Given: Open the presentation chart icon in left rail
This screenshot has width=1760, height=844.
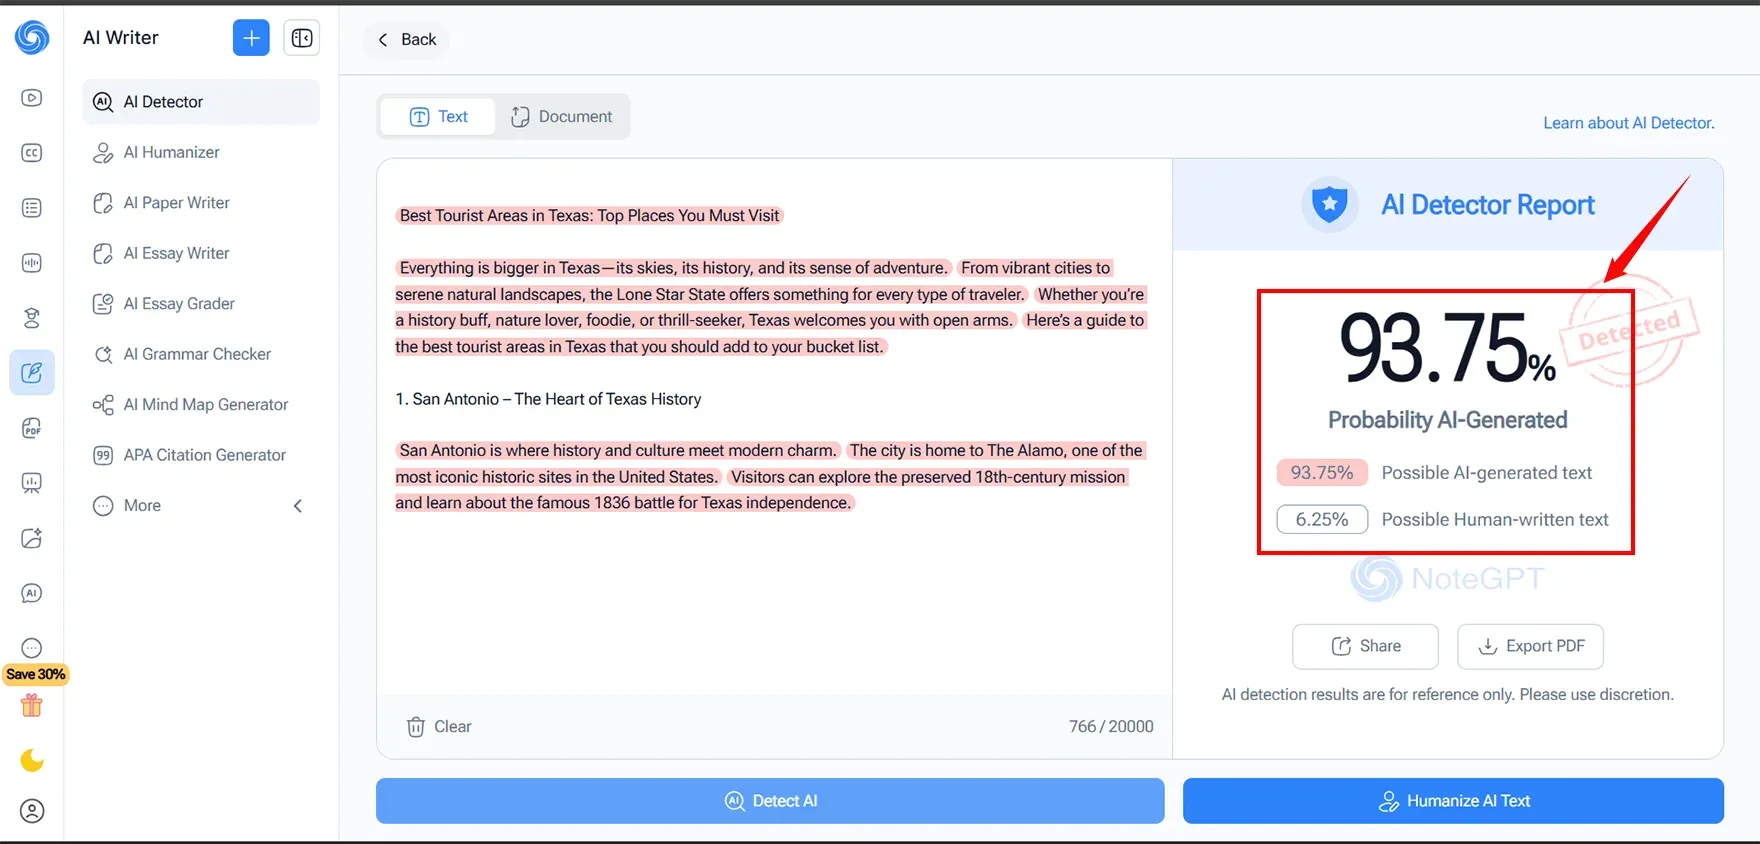Looking at the screenshot, I should pos(32,483).
